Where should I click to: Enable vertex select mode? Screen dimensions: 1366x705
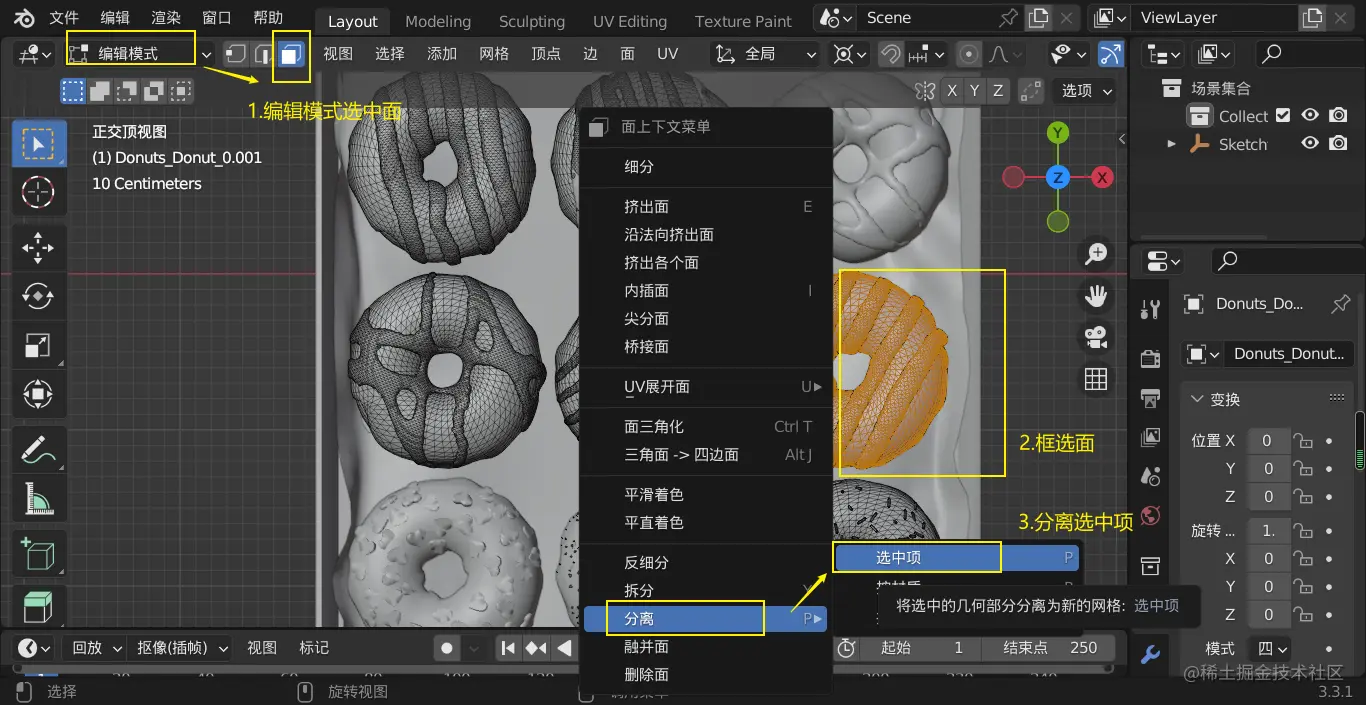235,54
